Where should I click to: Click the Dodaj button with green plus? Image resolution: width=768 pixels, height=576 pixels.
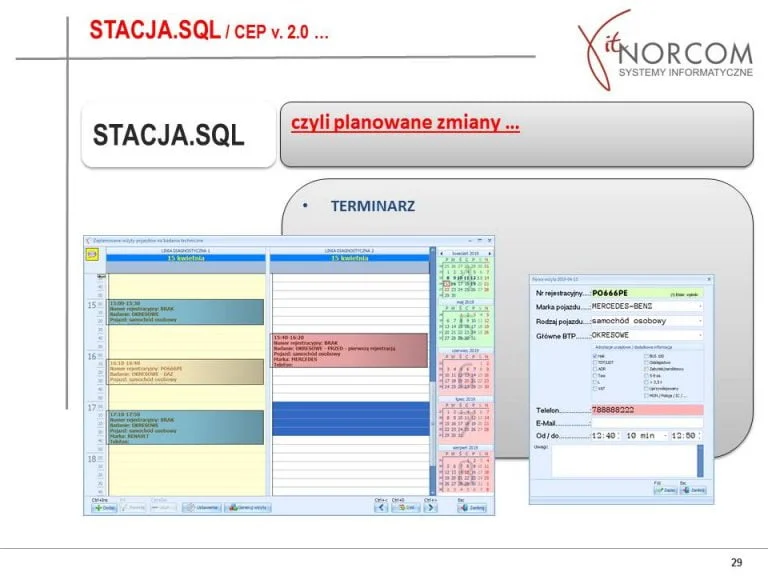(x=104, y=508)
